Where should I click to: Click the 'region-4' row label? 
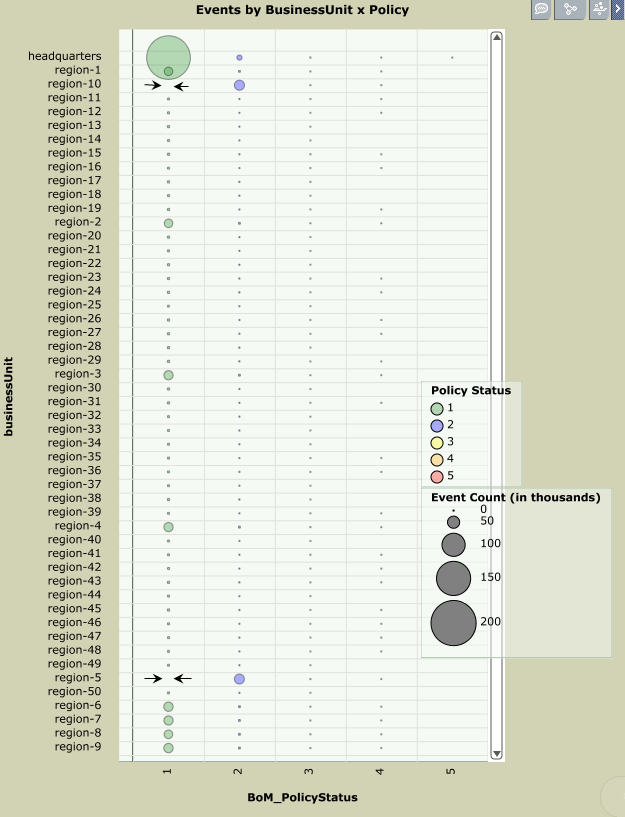pyautogui.click(x=78, y=526)
